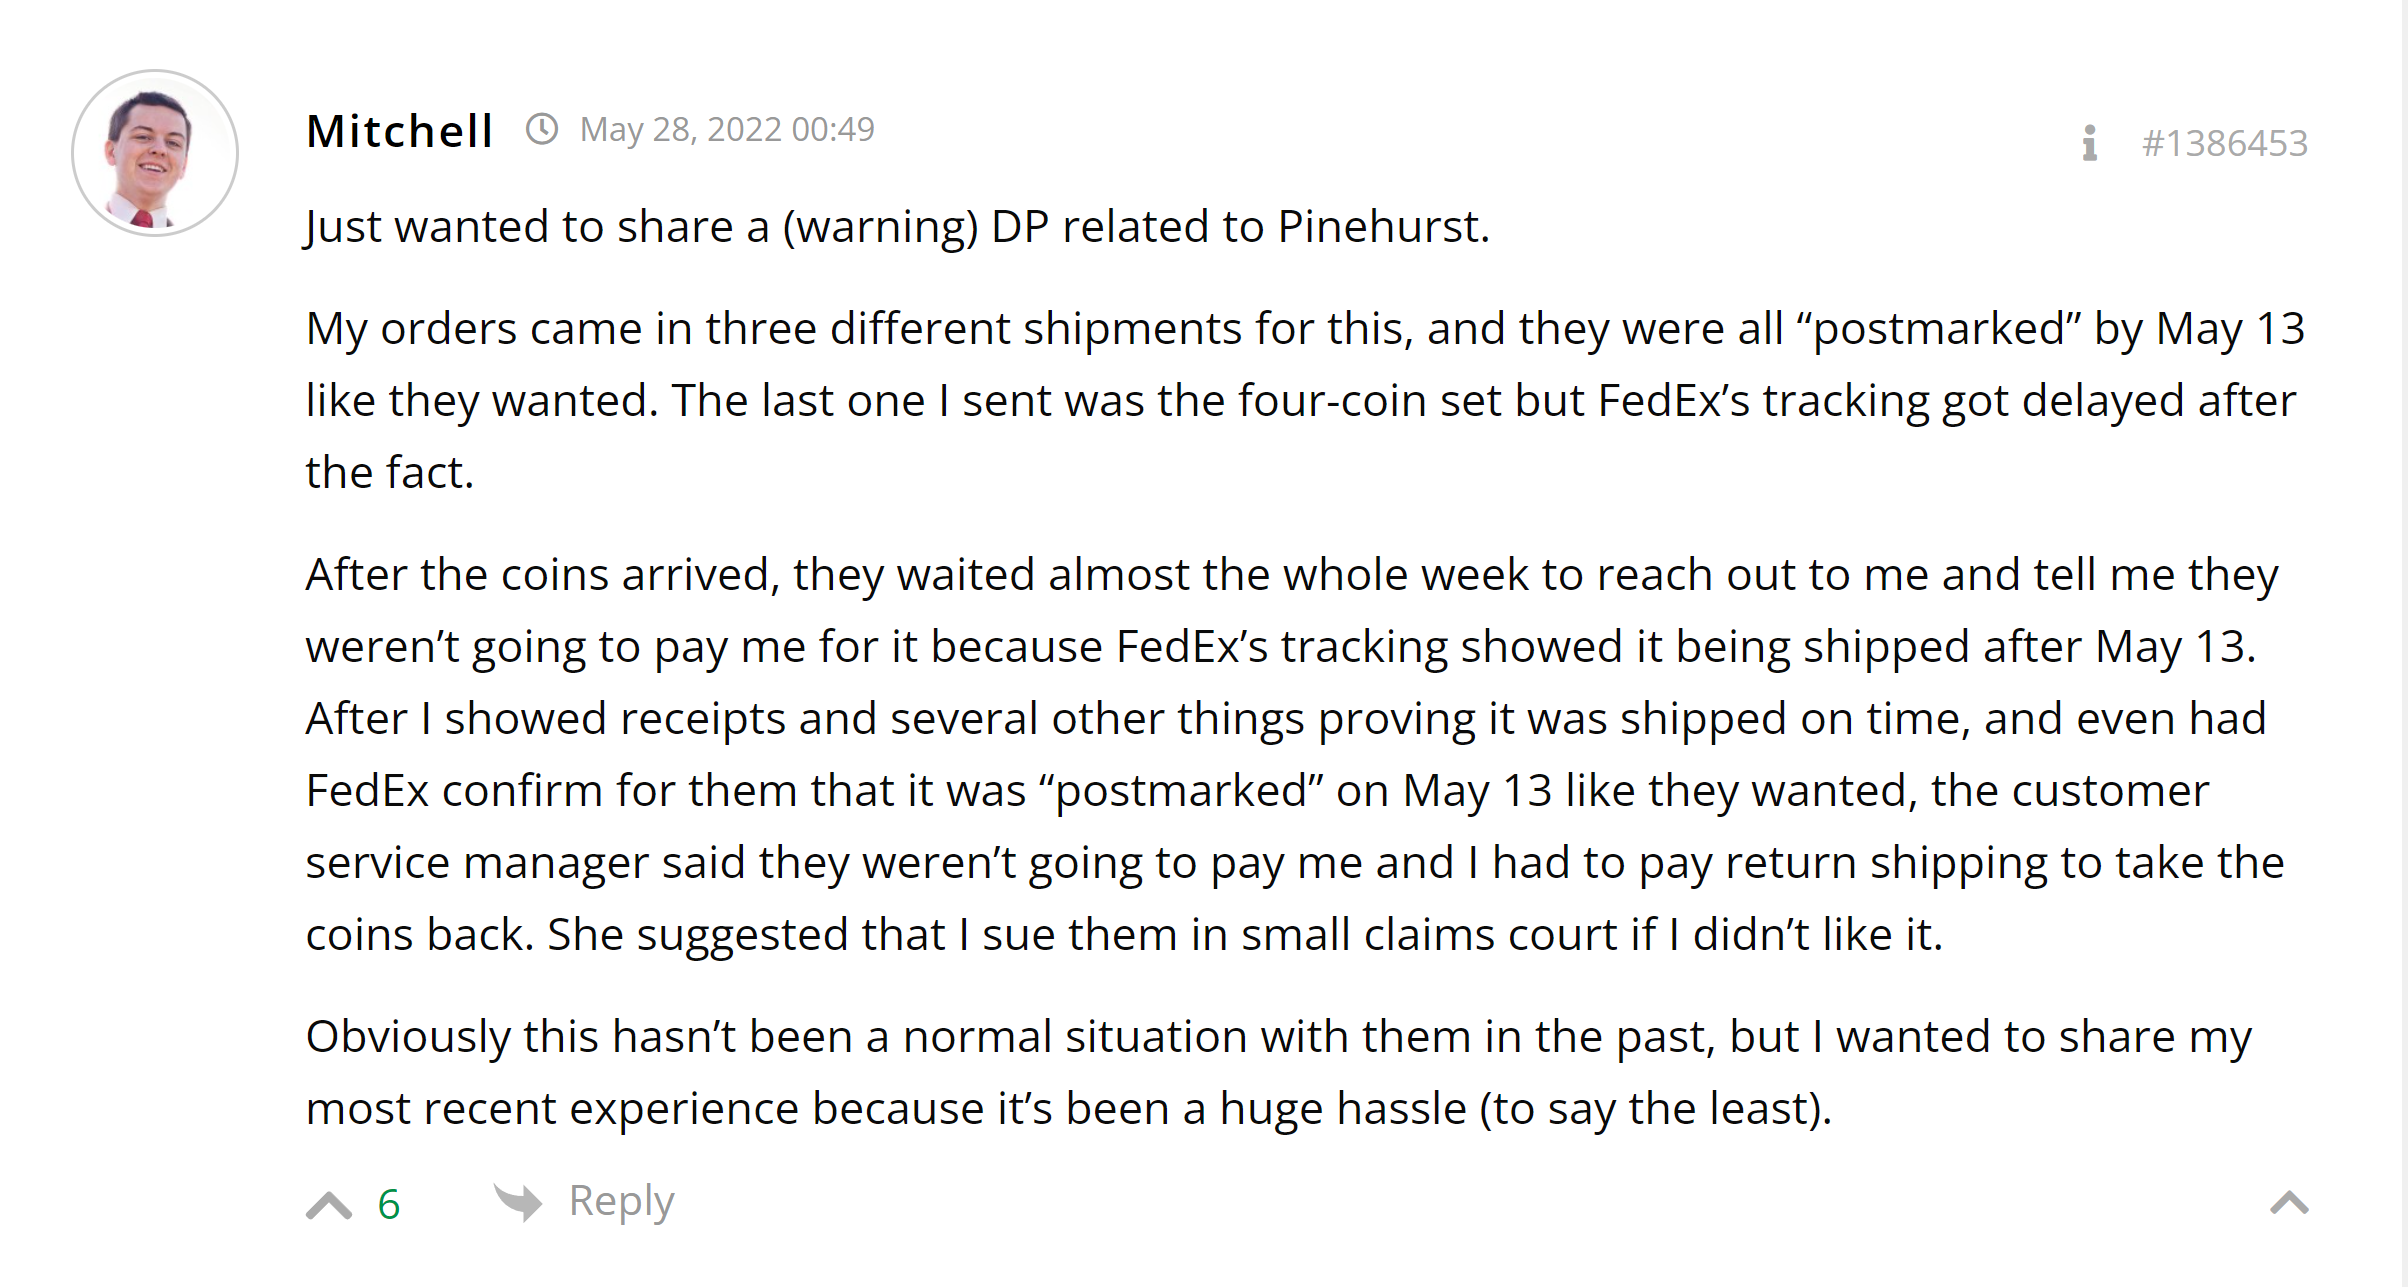The image size is (2408, 1287).
Task: Upvote the comment with the up arrow
Action: pos(329,1204)
